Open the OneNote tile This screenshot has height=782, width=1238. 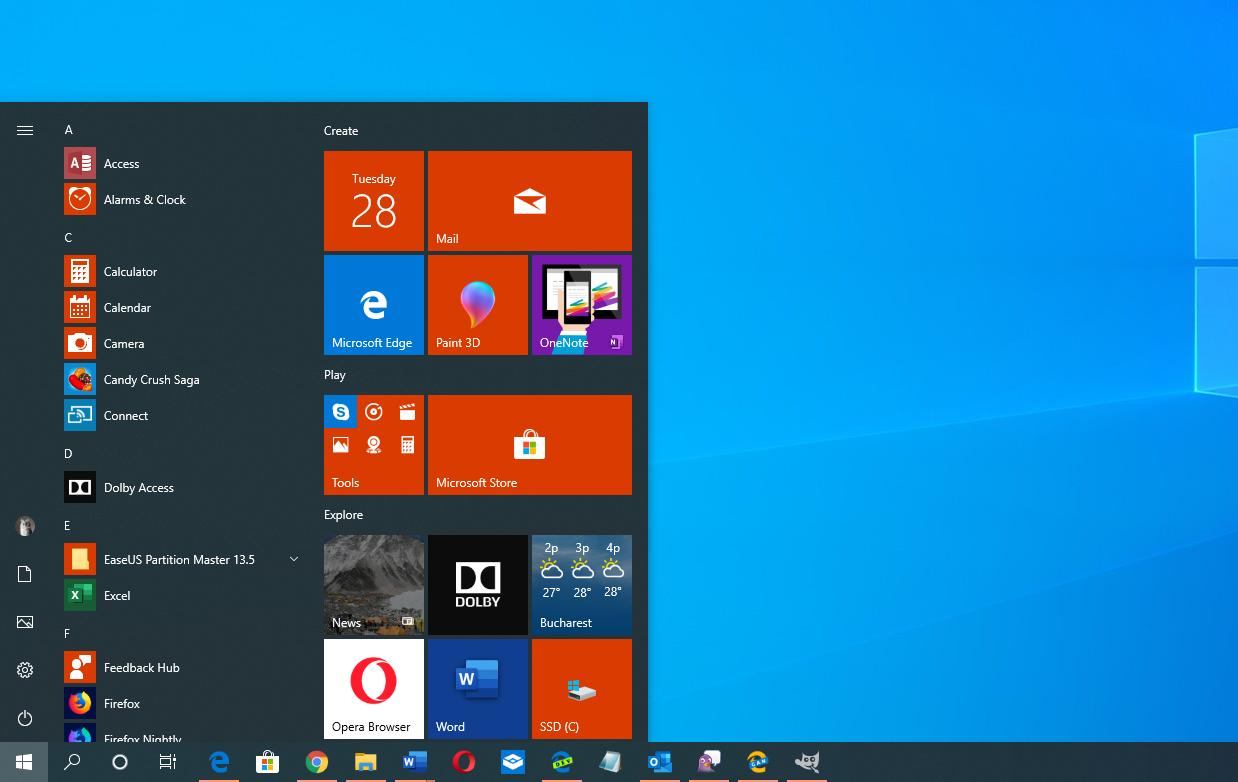[582, 305]
